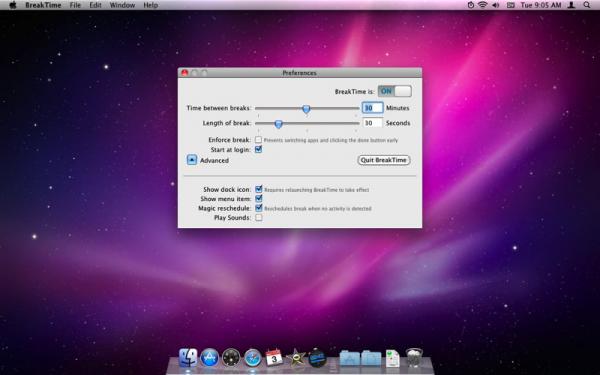
Task: Click the 'Length of break:' label
Action: [227, 123]
